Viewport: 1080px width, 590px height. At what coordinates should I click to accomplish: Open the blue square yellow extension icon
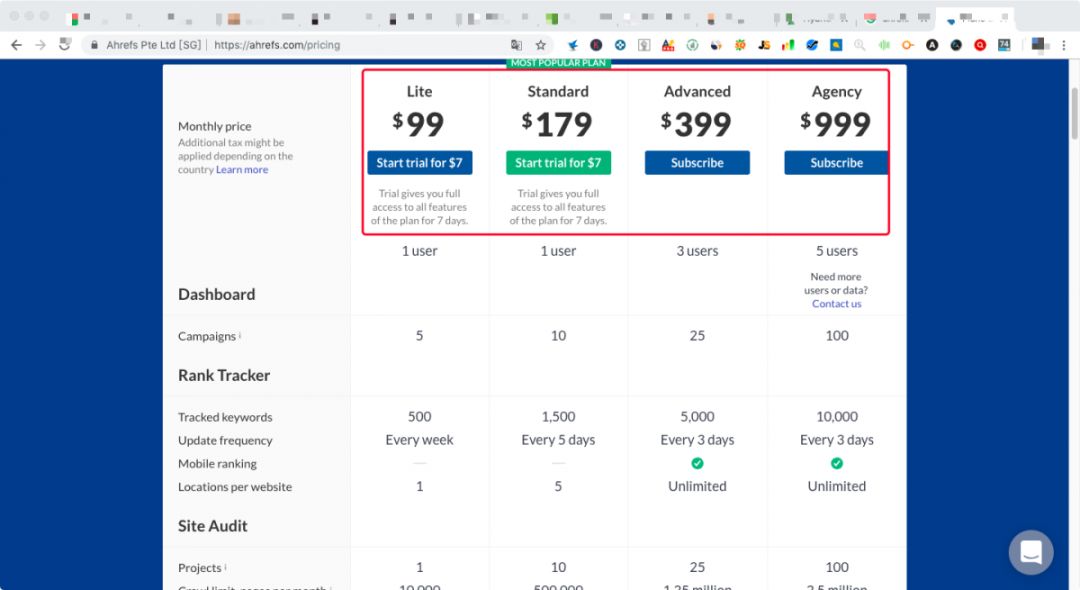click(x=836, y=45)
